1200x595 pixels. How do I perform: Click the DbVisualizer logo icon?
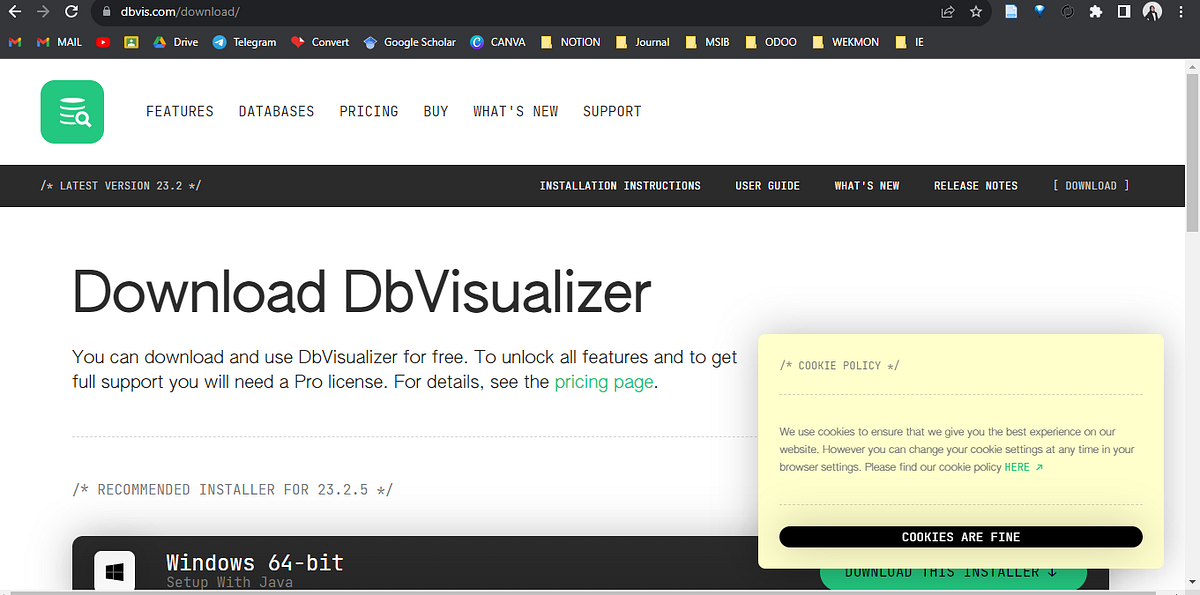pos(71,111)
